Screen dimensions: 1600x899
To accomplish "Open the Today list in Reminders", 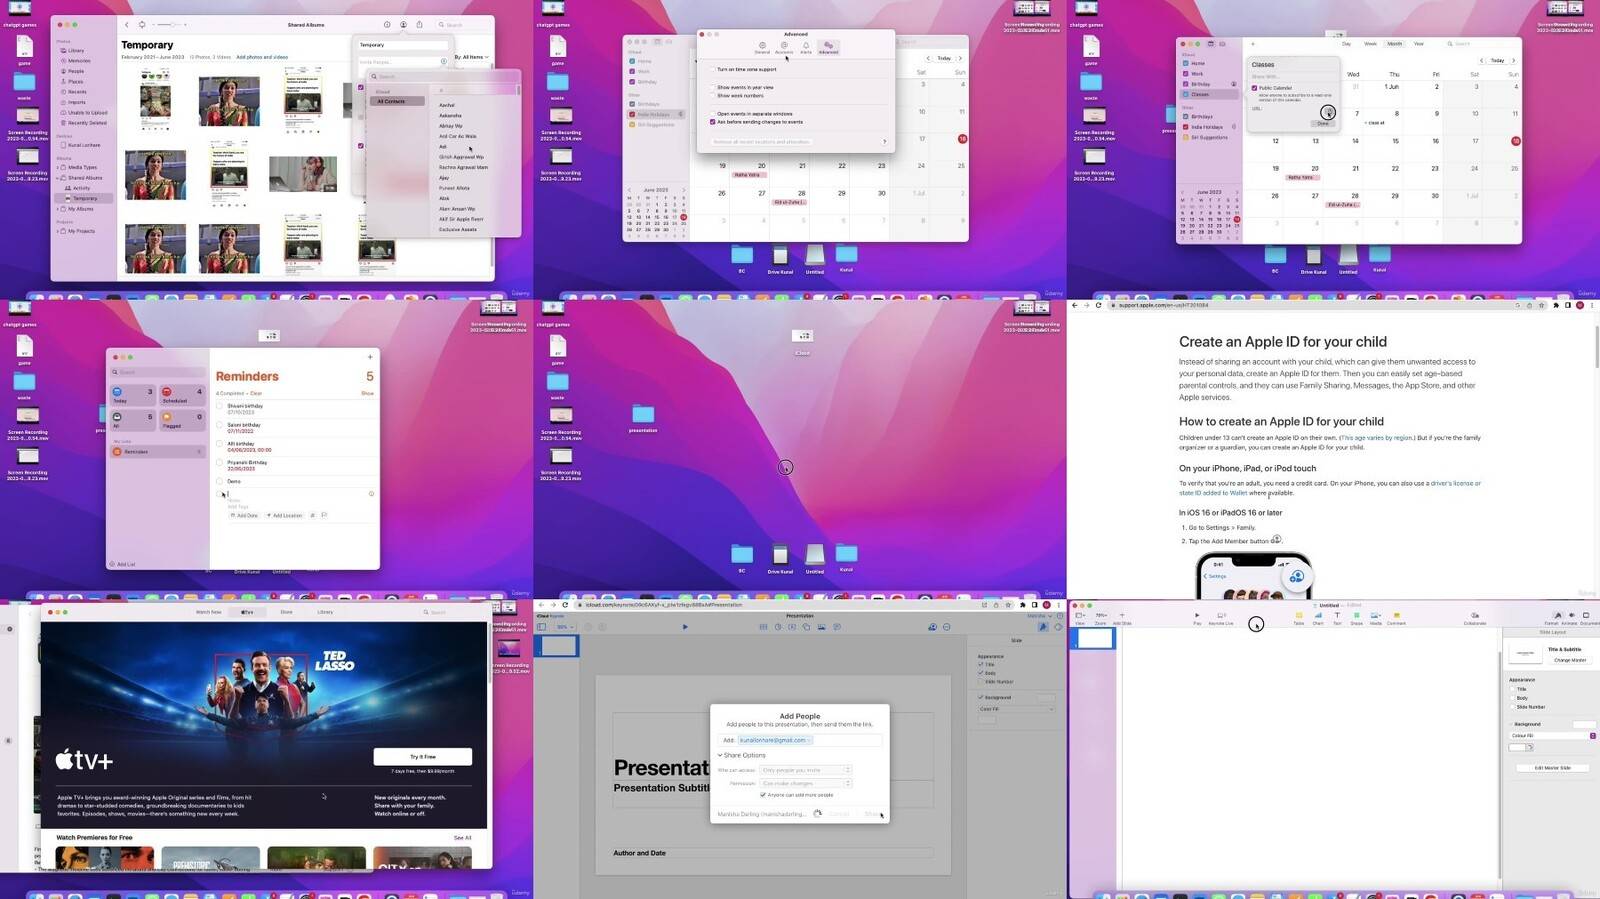I will coord(133,395).
